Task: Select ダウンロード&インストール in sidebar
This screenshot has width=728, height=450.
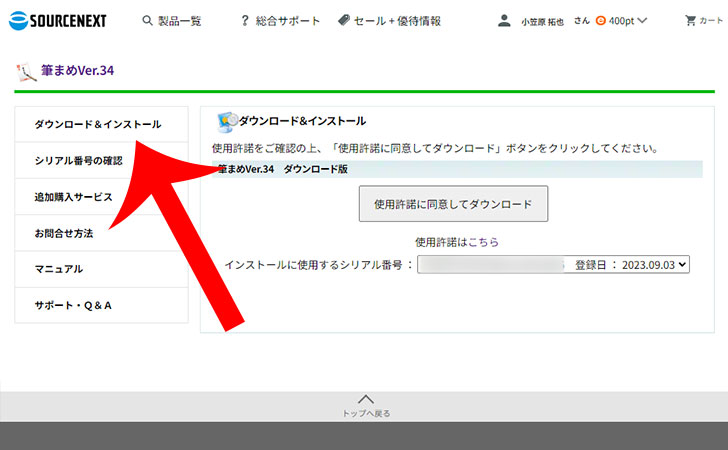Action: [x=101, y=124]
